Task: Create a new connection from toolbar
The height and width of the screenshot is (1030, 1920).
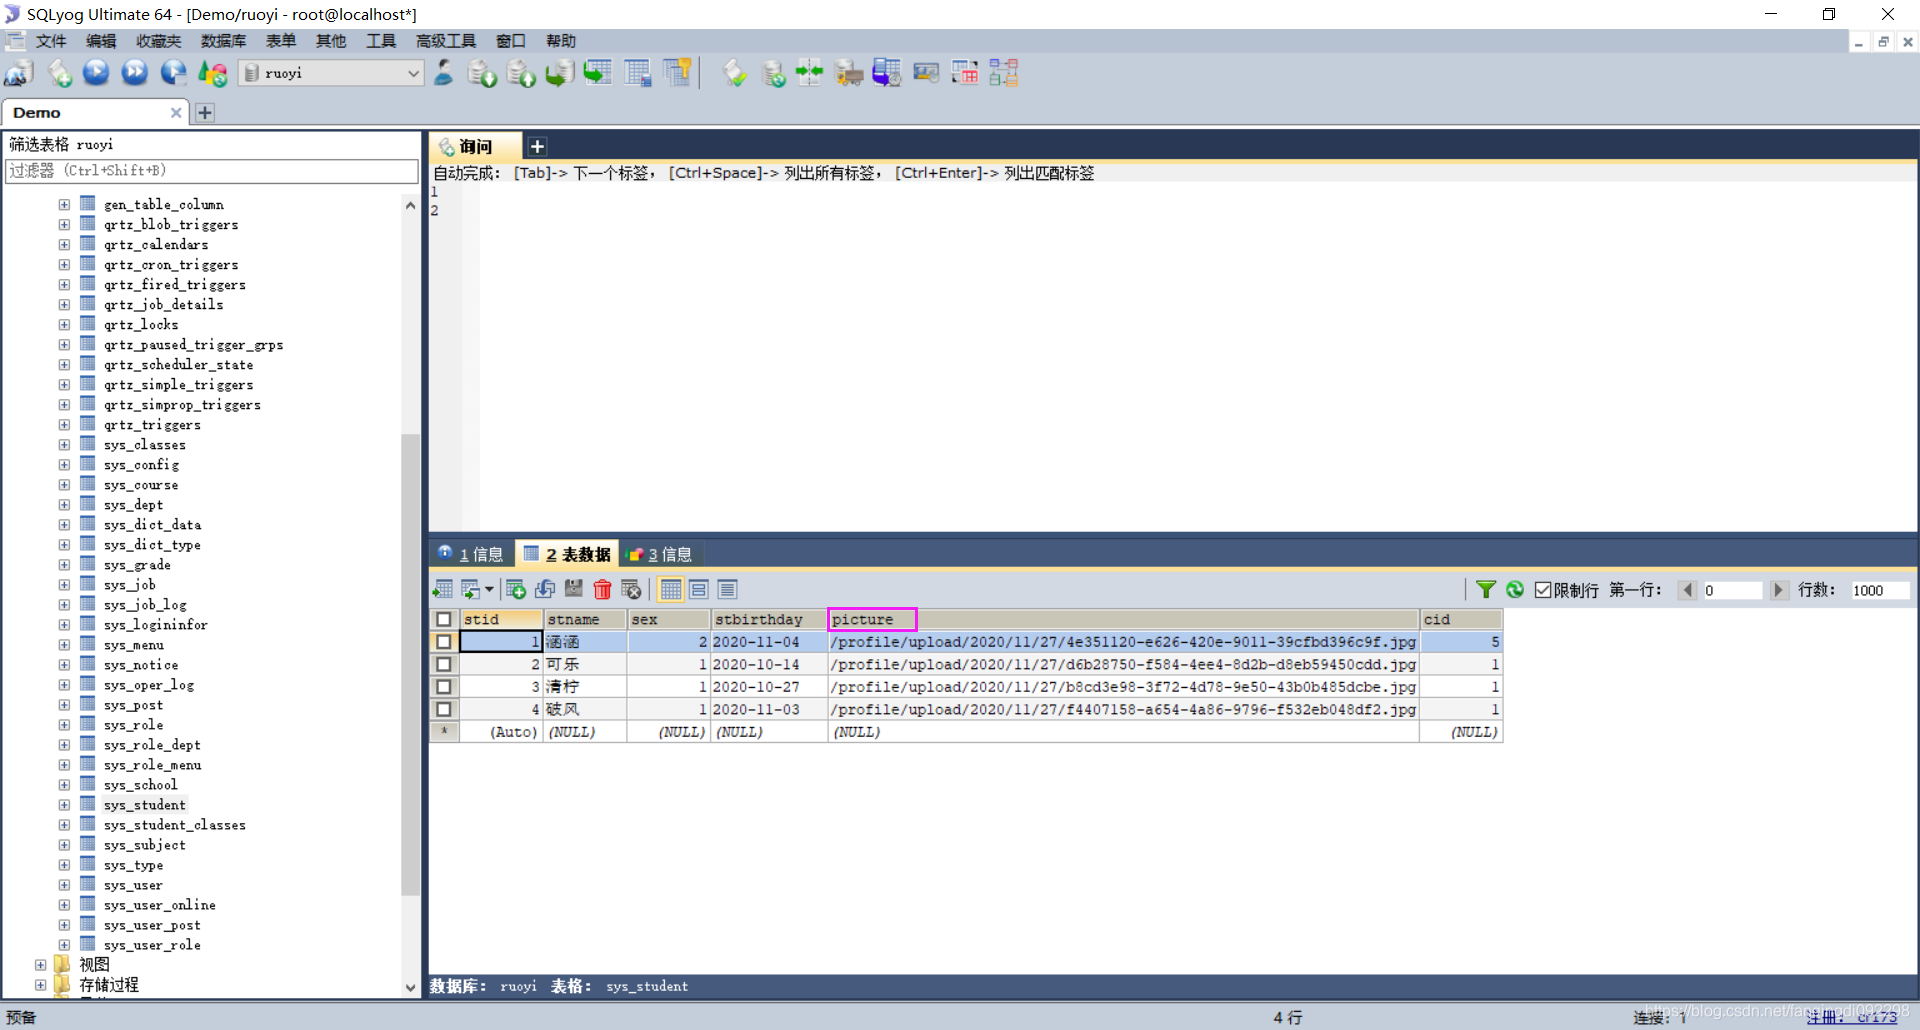Action: click(19, 73)
